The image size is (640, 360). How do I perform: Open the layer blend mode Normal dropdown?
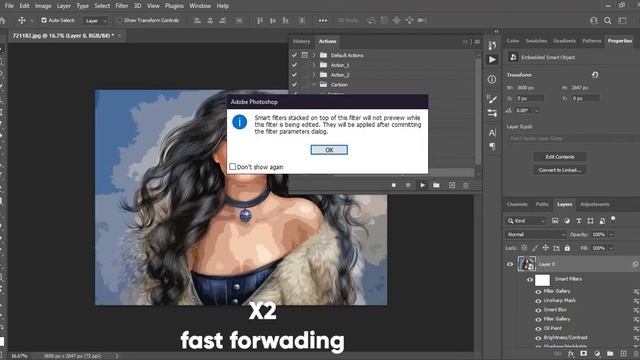535,234
